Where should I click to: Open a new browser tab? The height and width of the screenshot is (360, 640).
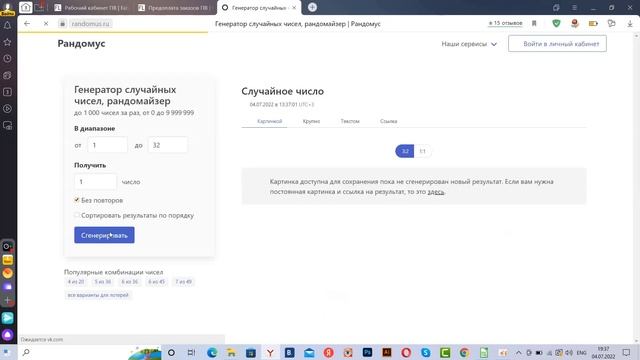(312, 7)
